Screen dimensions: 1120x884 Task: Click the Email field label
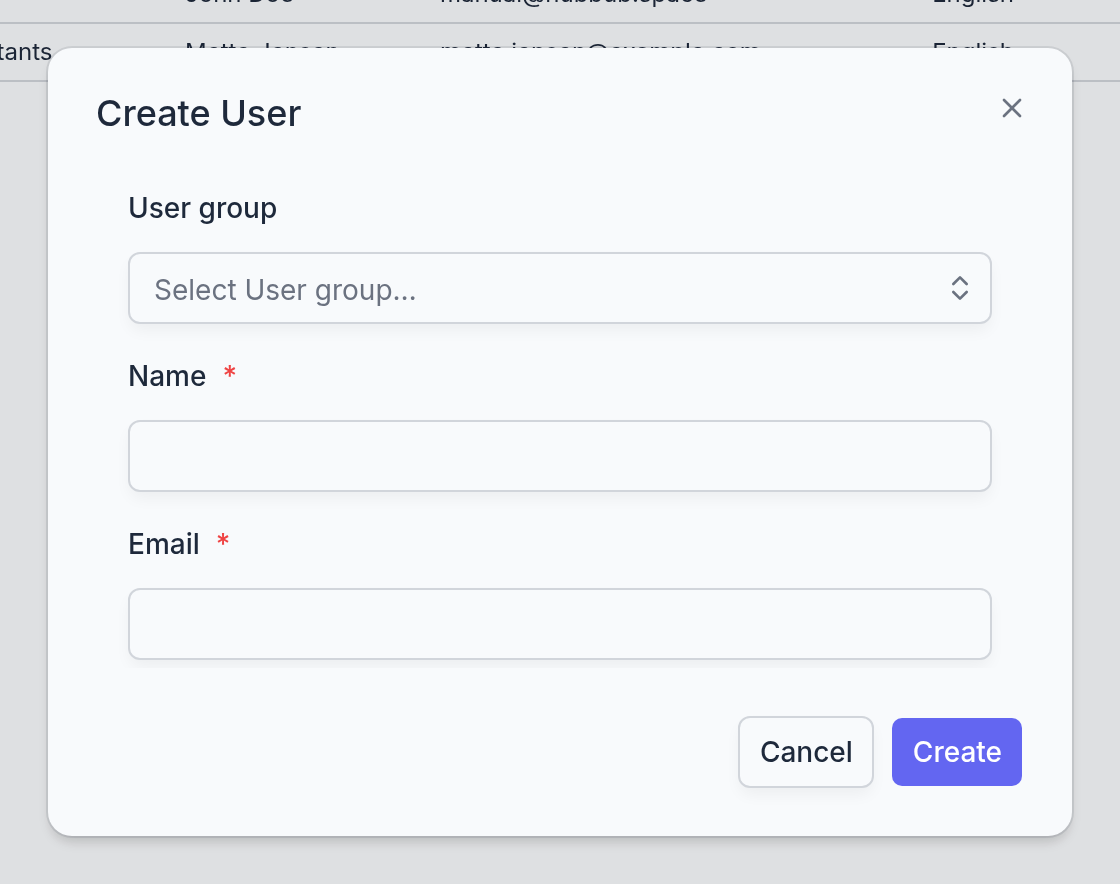pos(164,544)
